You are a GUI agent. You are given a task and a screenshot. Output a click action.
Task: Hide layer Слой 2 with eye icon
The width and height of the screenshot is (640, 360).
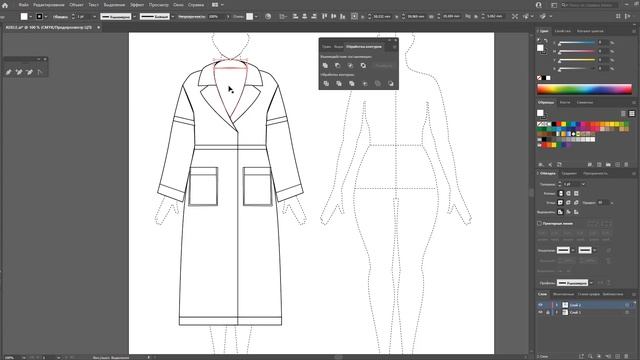(x=540, y=305)
